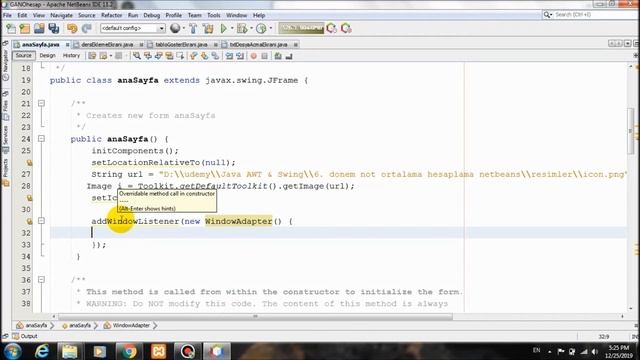The image size is (640, 360).
Task: Click the Shift Line Right icon
Action: click(240, 56)
